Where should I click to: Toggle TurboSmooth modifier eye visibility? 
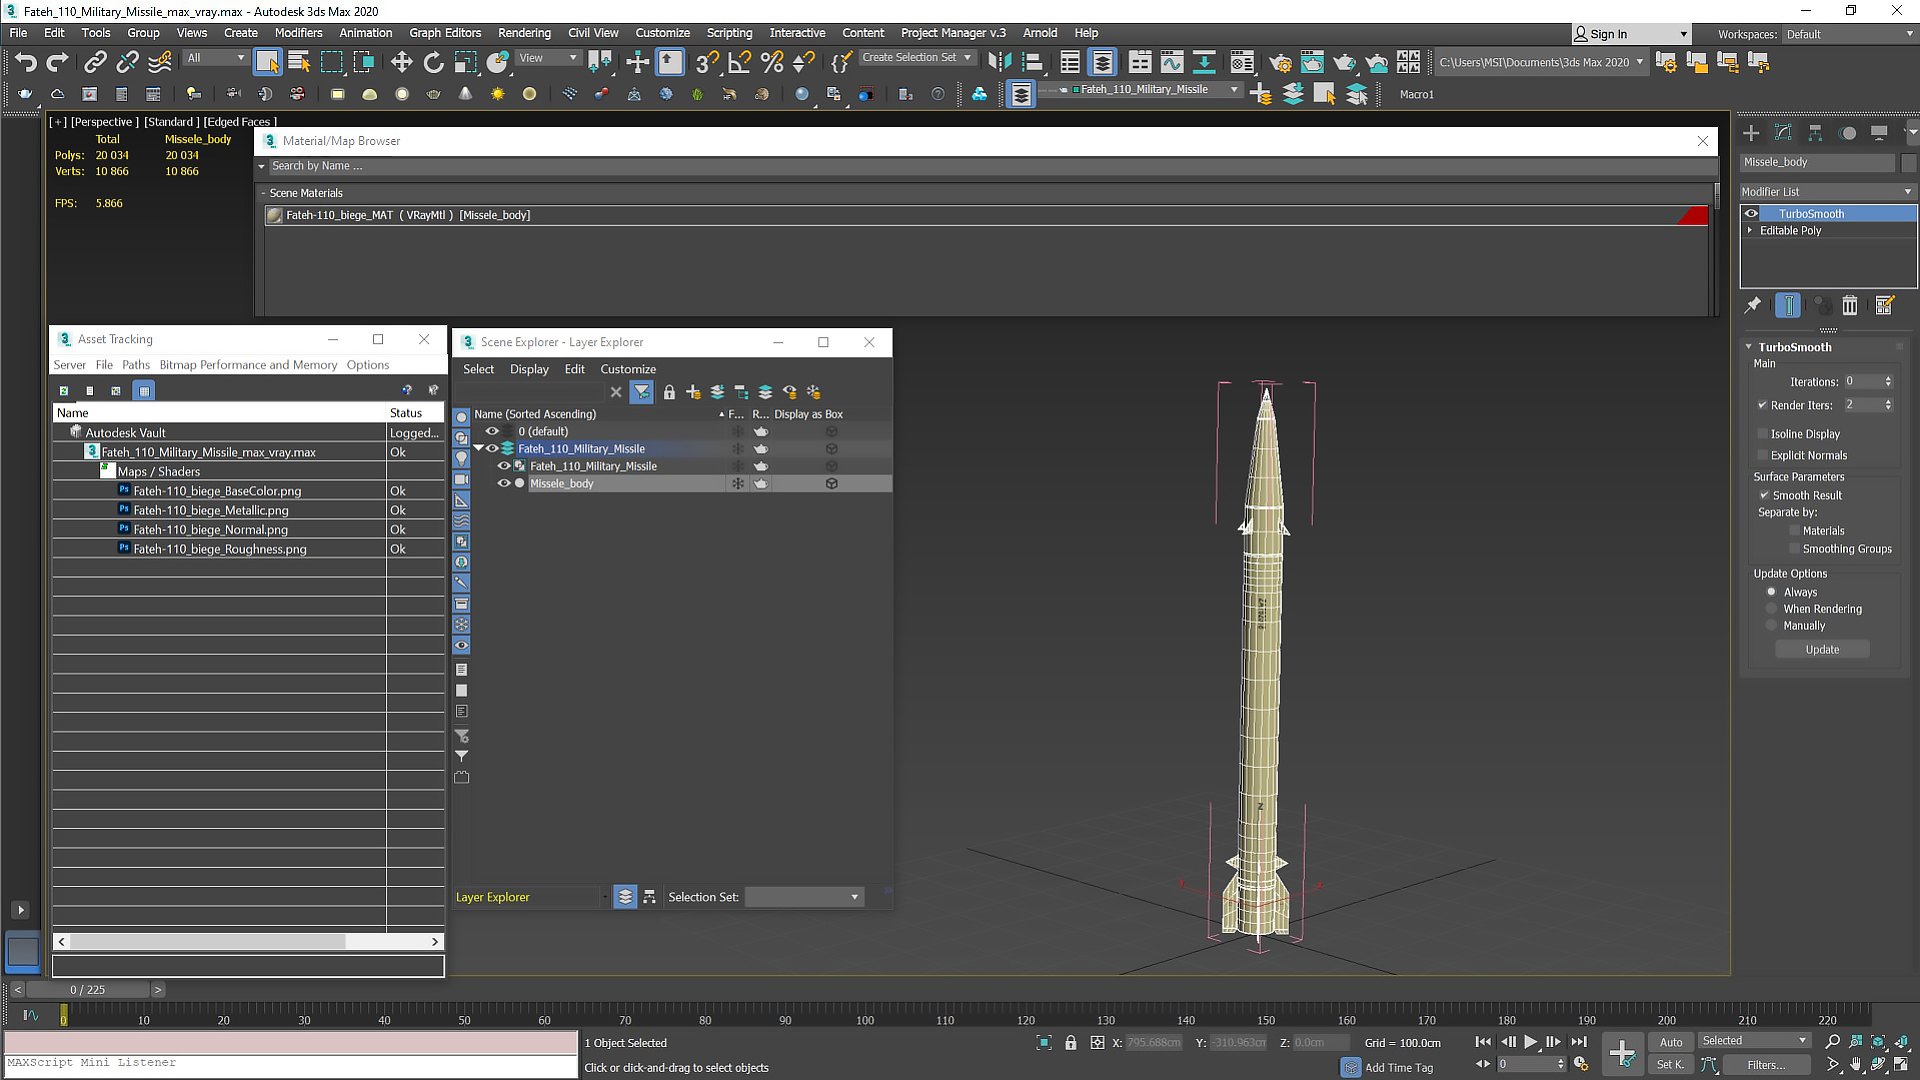click(1751, 213)
